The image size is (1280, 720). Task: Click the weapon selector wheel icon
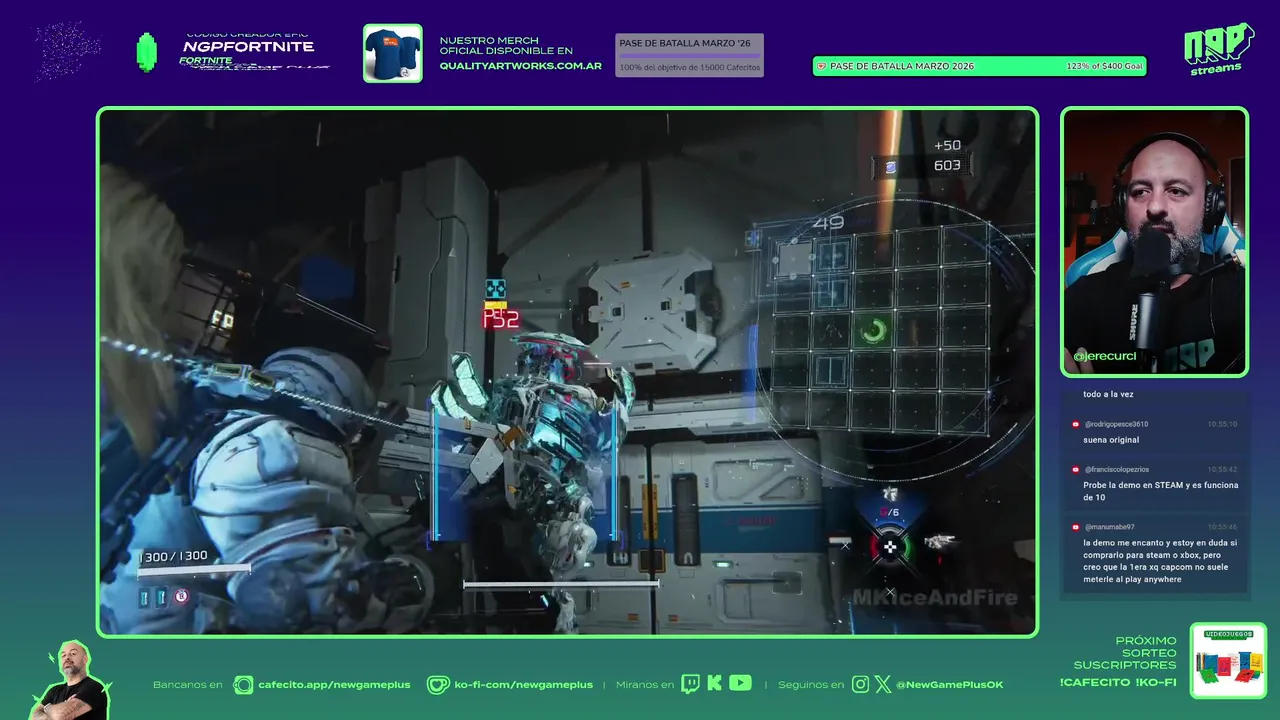tap(889, 546)
